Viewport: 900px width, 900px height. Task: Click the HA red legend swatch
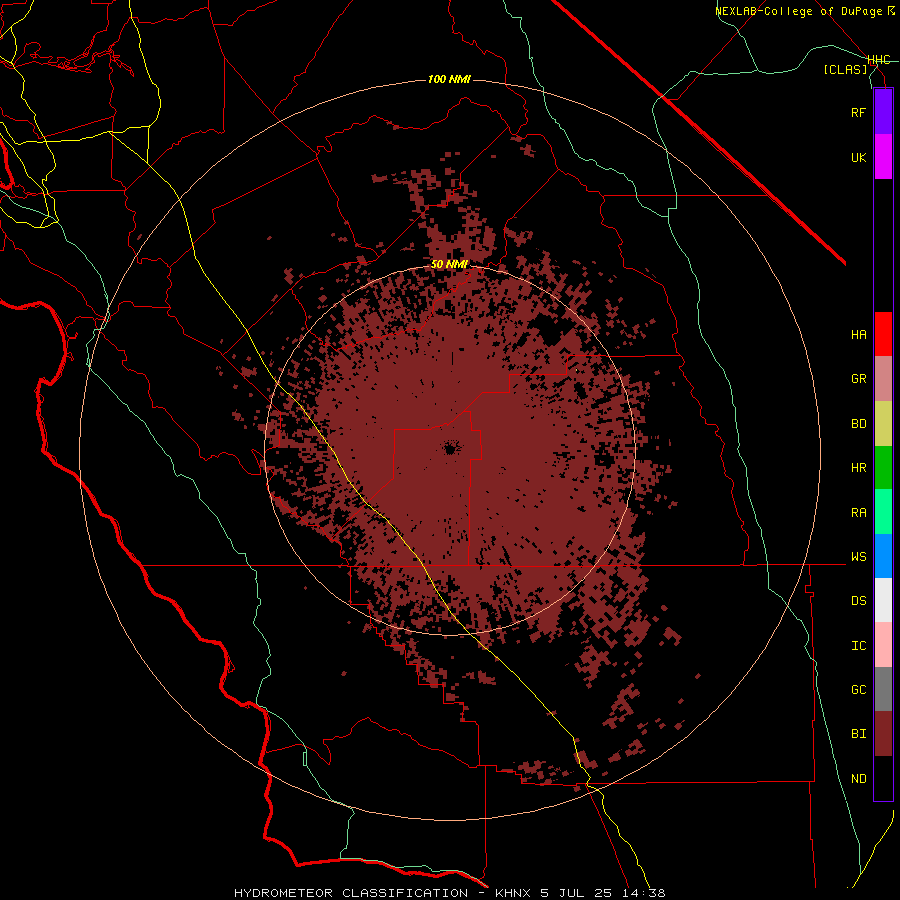click(883, 334)
